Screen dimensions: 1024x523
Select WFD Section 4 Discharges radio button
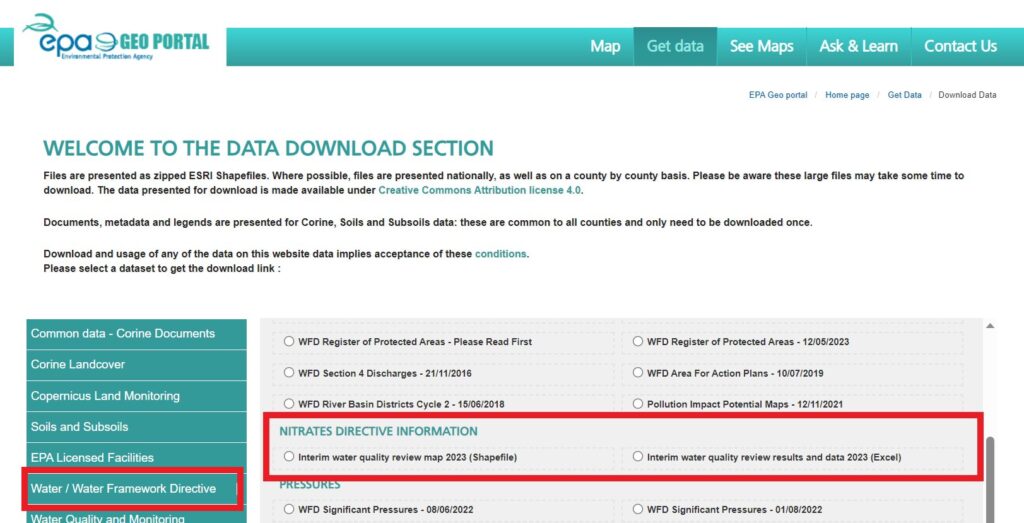point(289,373)
